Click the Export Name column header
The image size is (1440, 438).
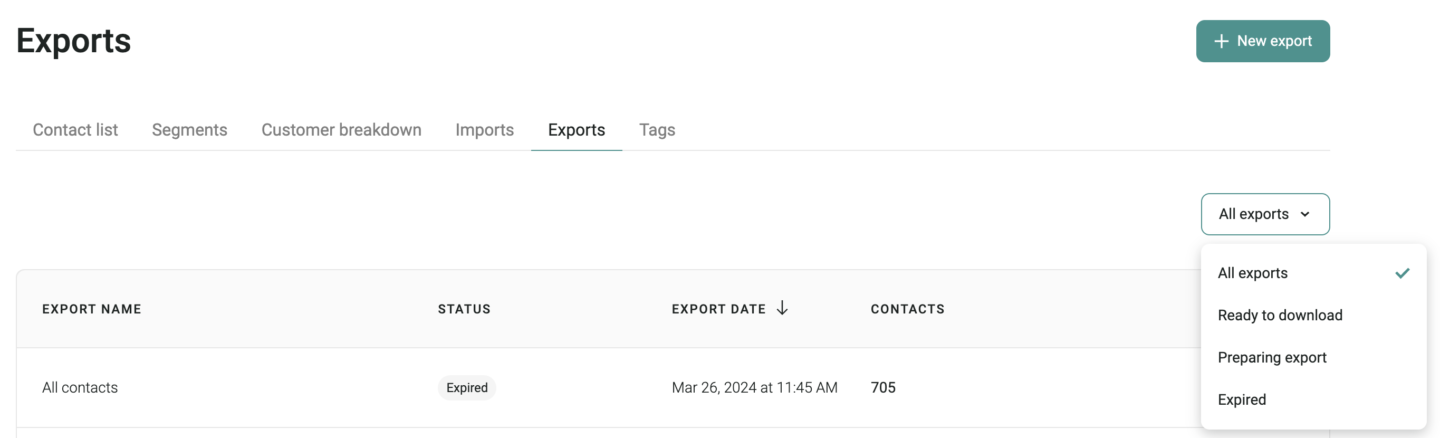(x=92, y=309)
